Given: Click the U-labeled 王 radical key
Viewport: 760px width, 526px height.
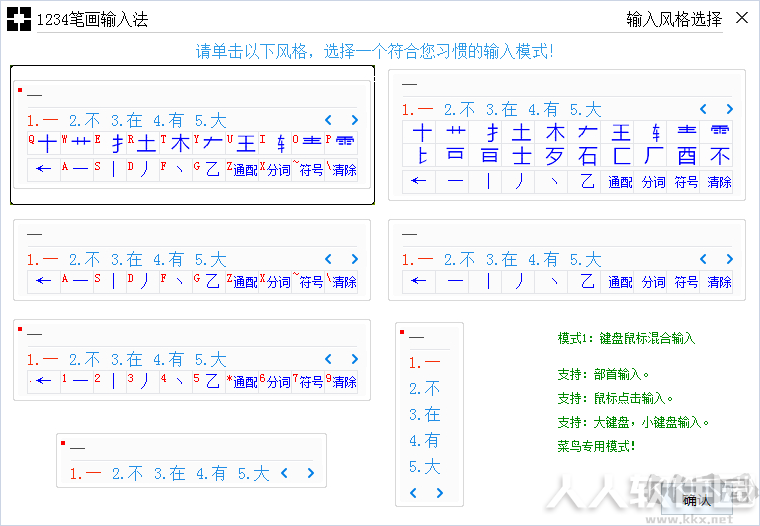Looking at the screenshot, I should (241, 143).
